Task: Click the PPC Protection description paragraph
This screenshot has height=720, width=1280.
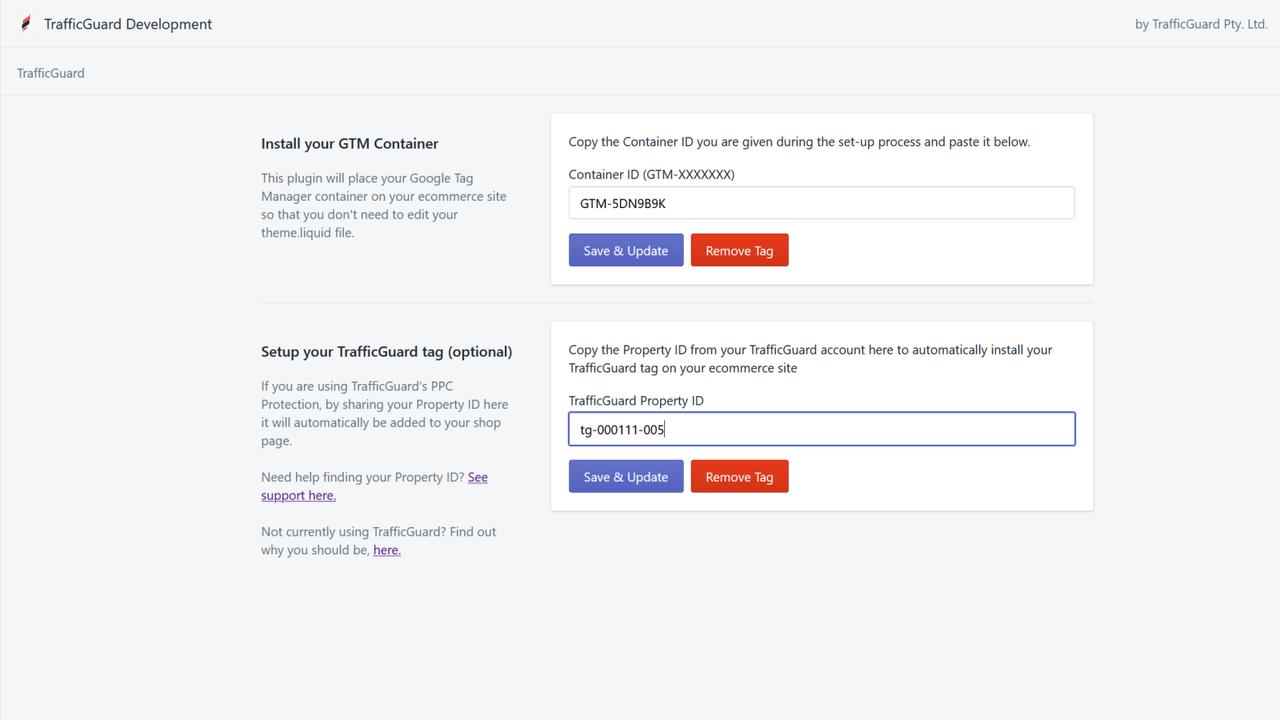Action: click(x=385, y=413)
